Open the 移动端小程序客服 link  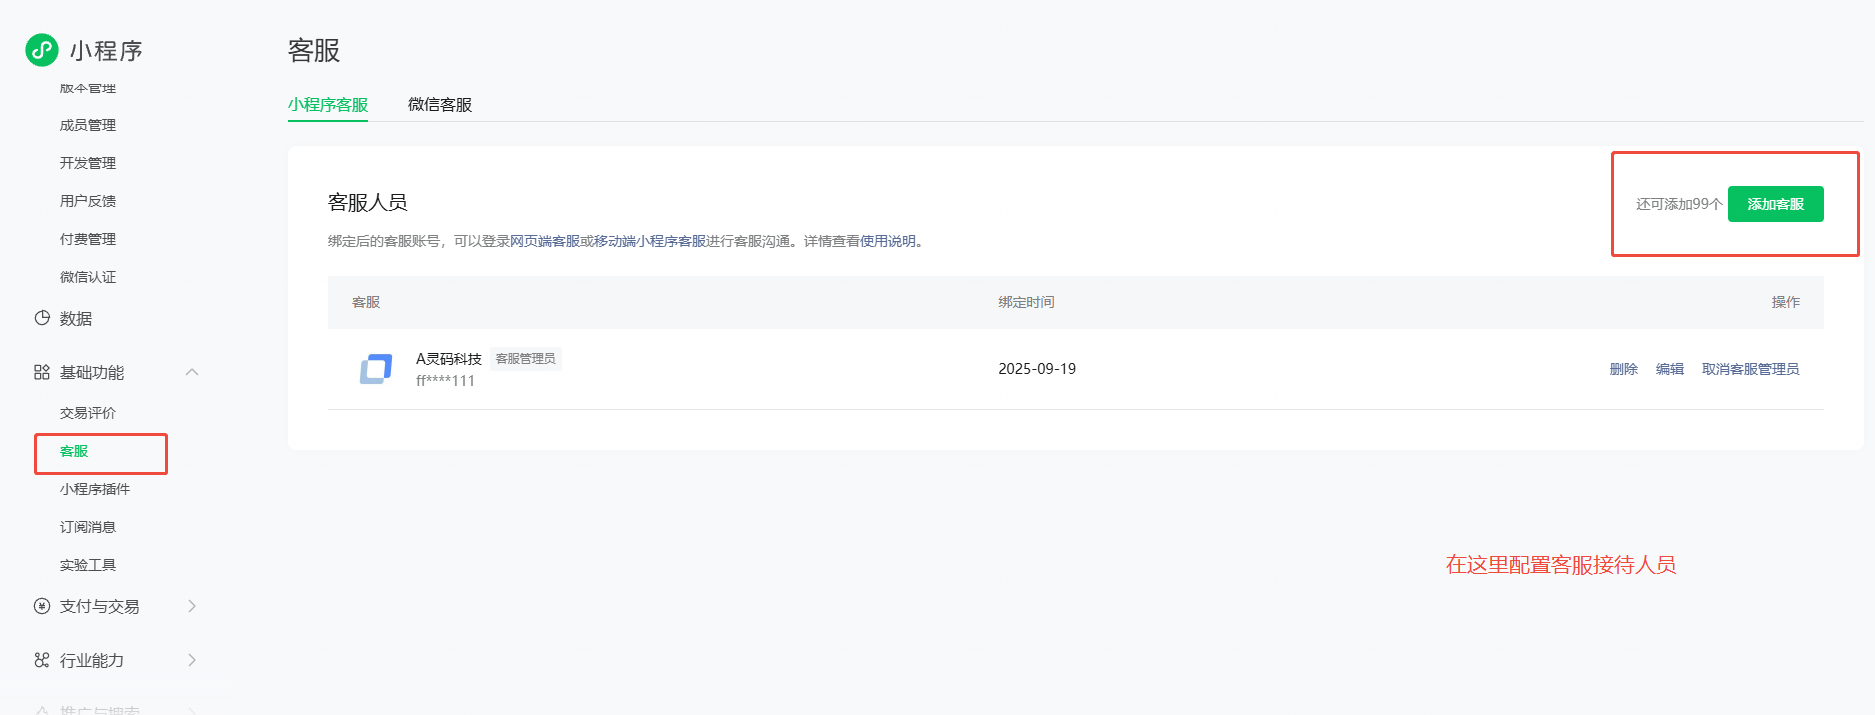coord(650,241)
